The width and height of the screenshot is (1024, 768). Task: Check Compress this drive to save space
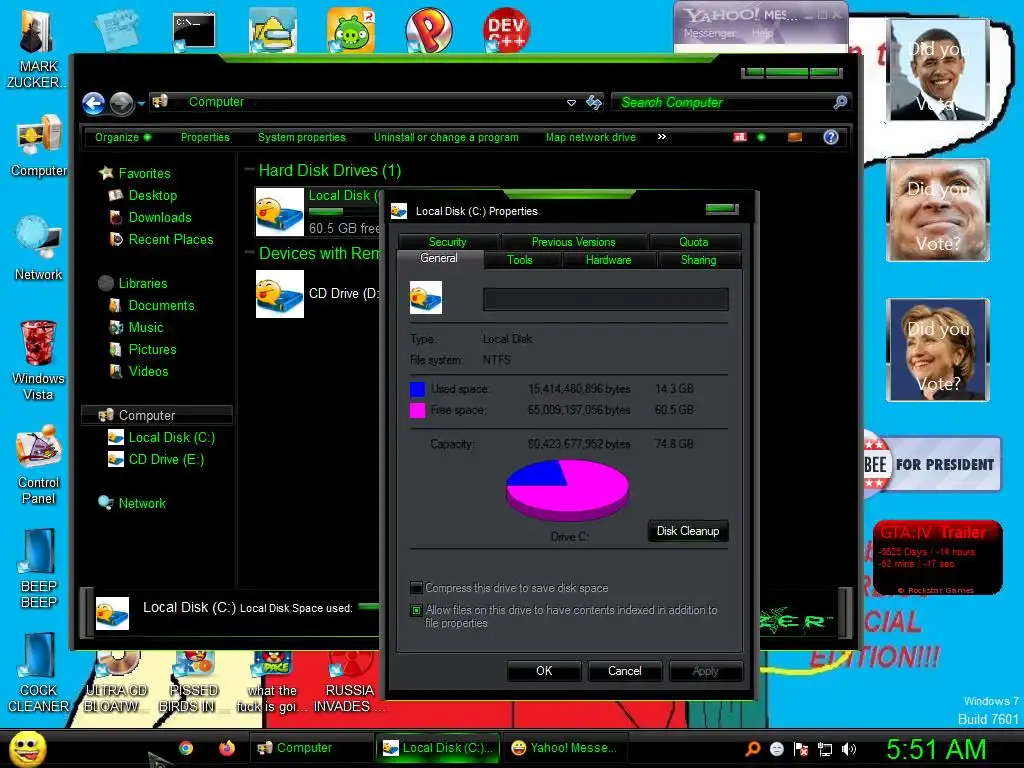tap(416, 588)
